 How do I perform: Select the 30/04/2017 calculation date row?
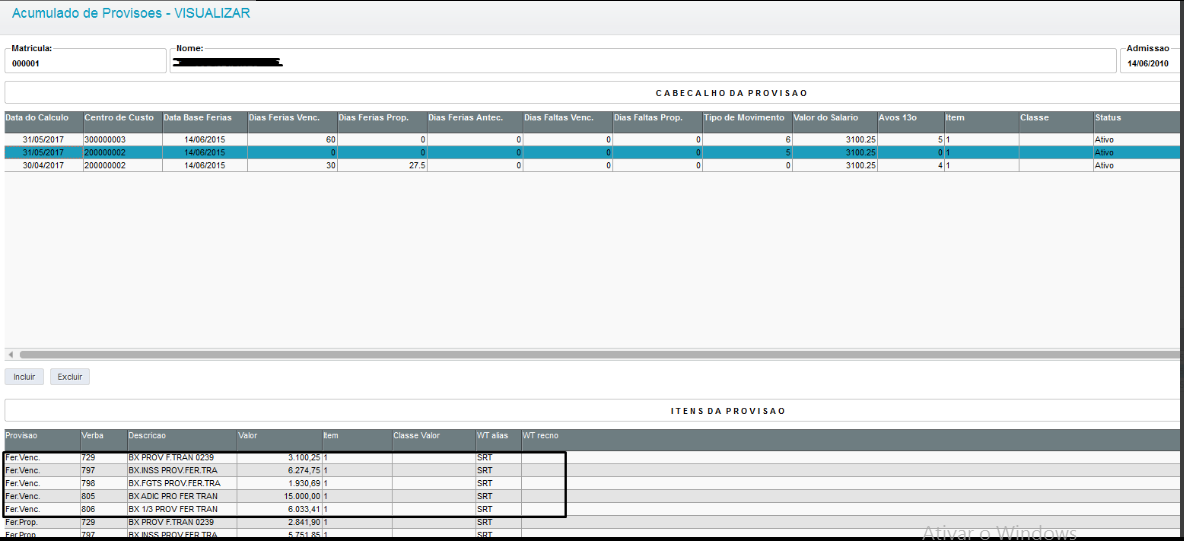[594, 165]
